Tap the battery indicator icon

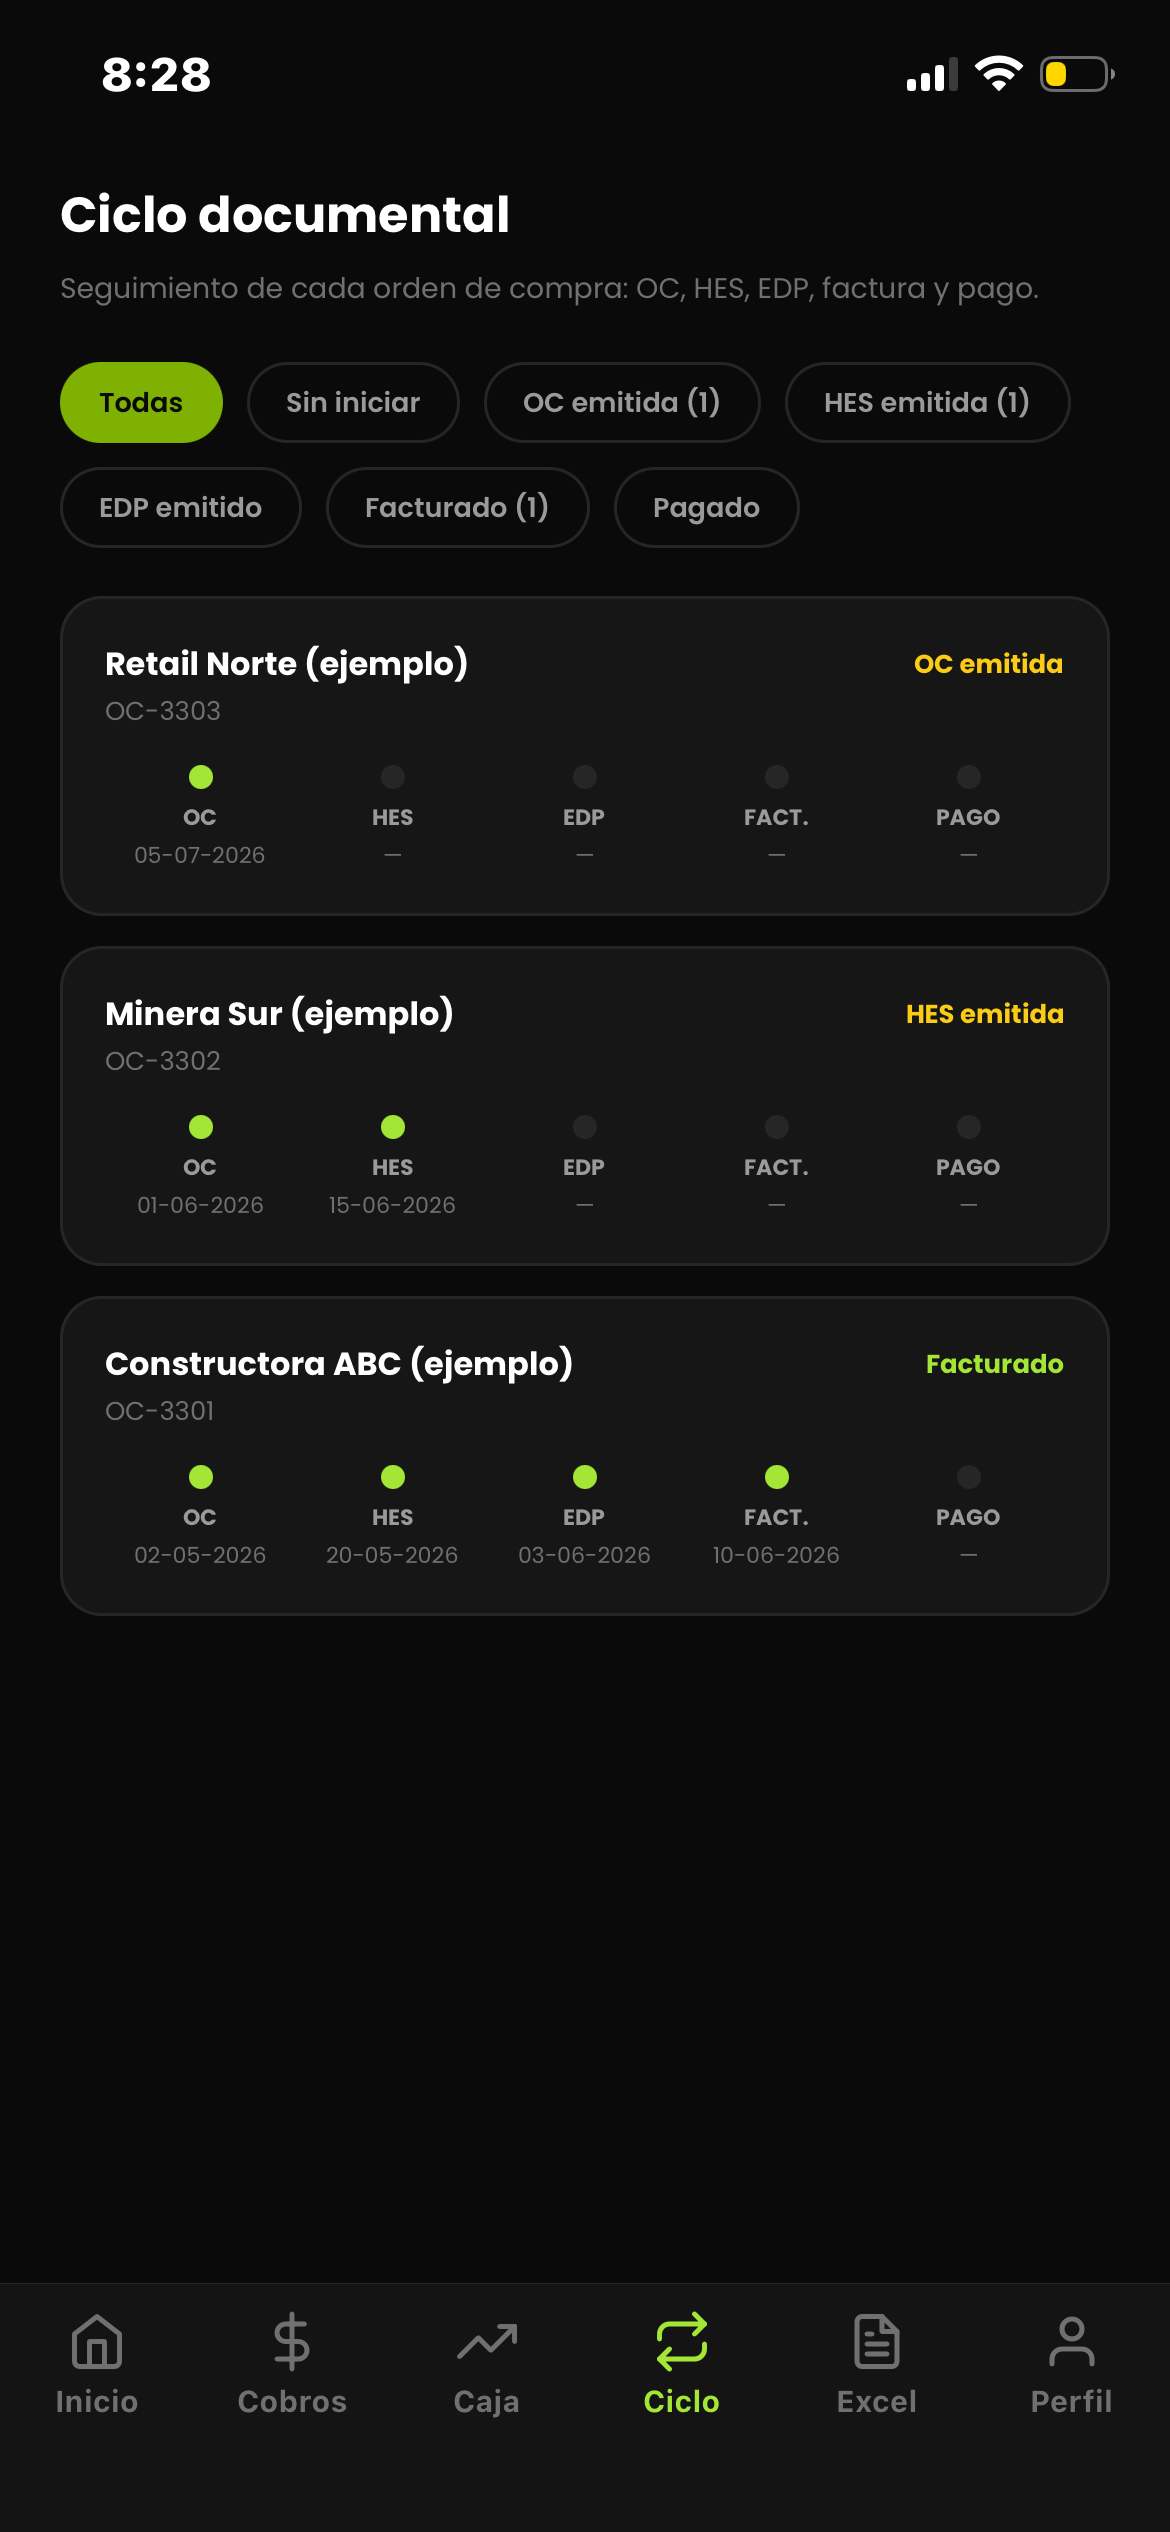1077,74
